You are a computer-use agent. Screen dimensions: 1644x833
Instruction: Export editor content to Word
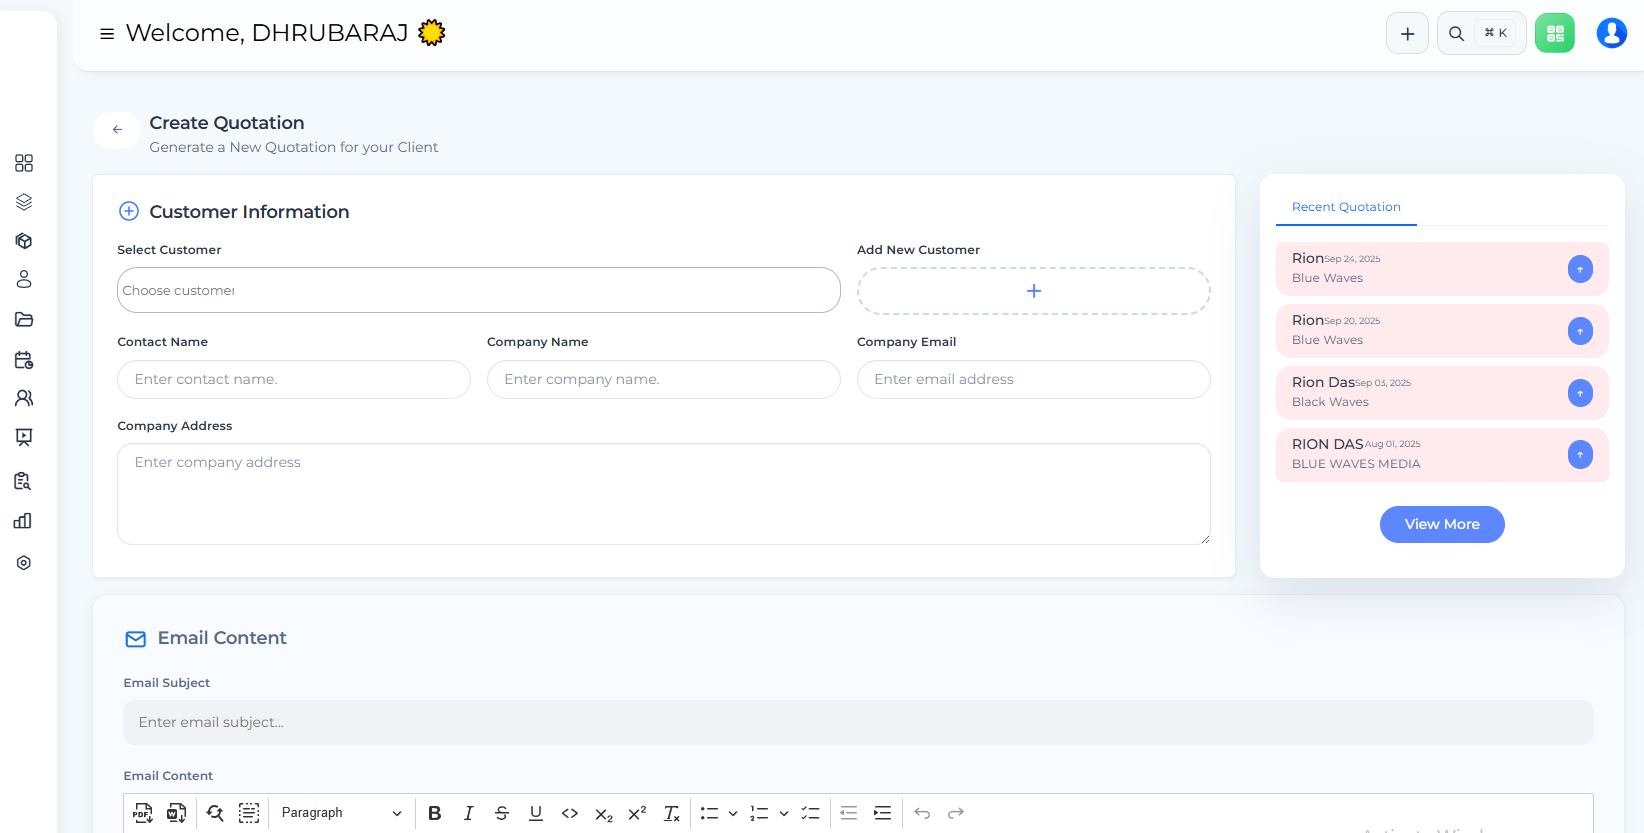[x=177, y=813]
